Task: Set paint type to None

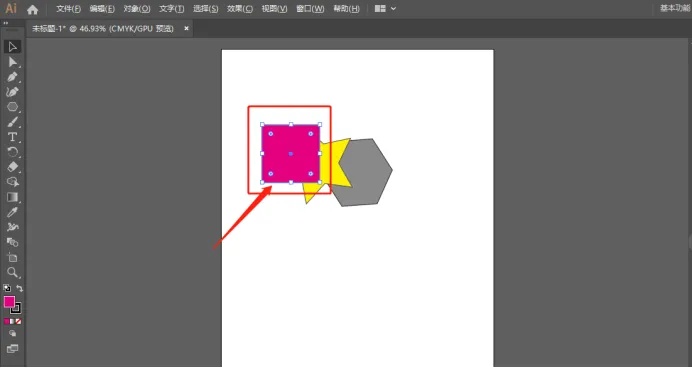Action: click(18, 322)
